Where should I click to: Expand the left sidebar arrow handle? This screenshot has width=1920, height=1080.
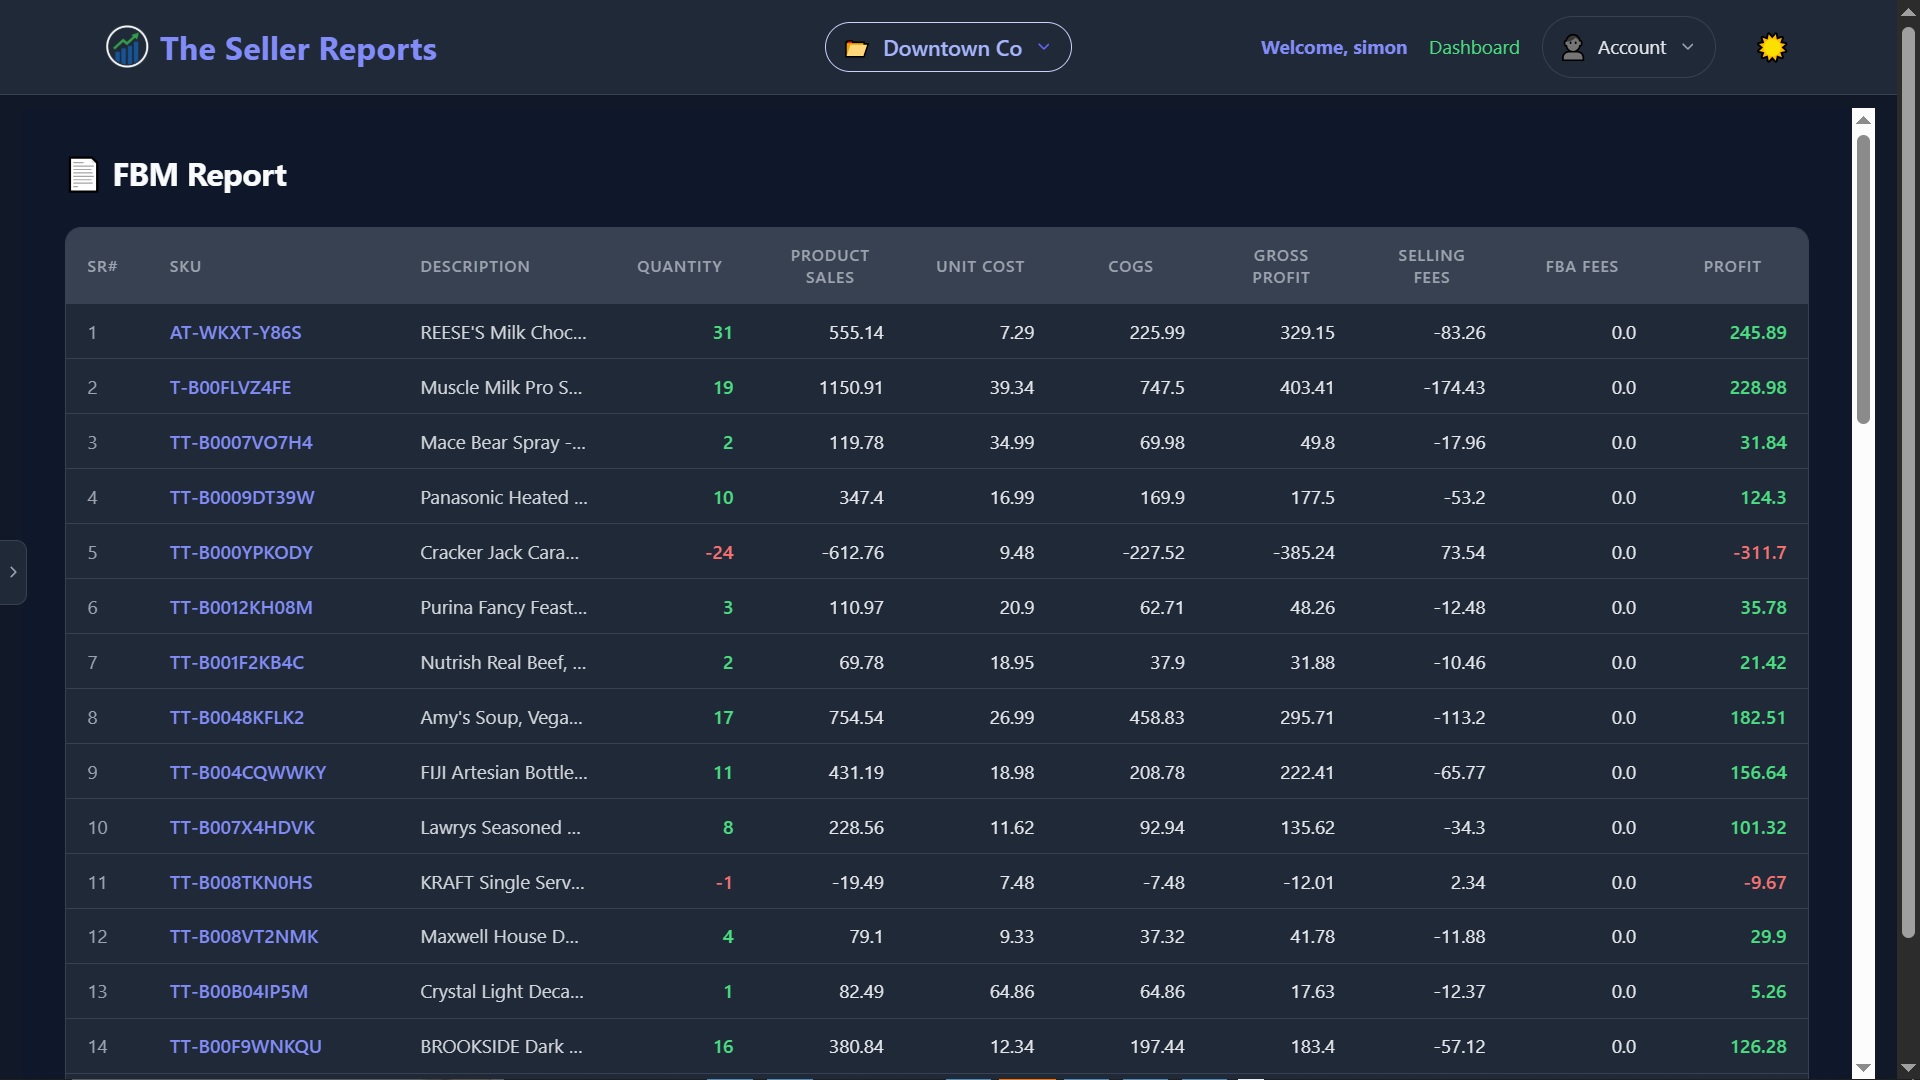[x=13, y=572]
